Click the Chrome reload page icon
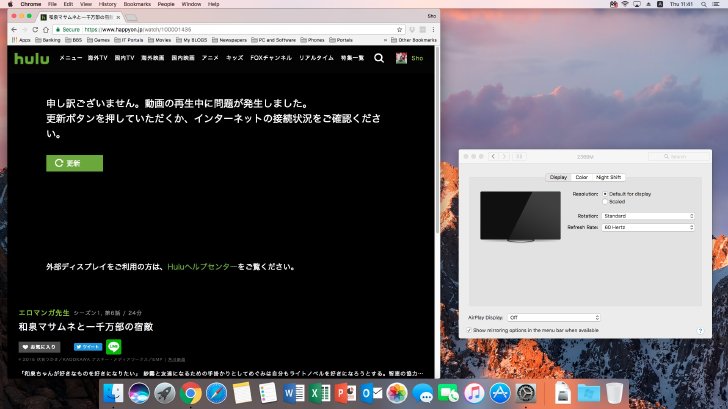728x409 pixels. (35, 29)
